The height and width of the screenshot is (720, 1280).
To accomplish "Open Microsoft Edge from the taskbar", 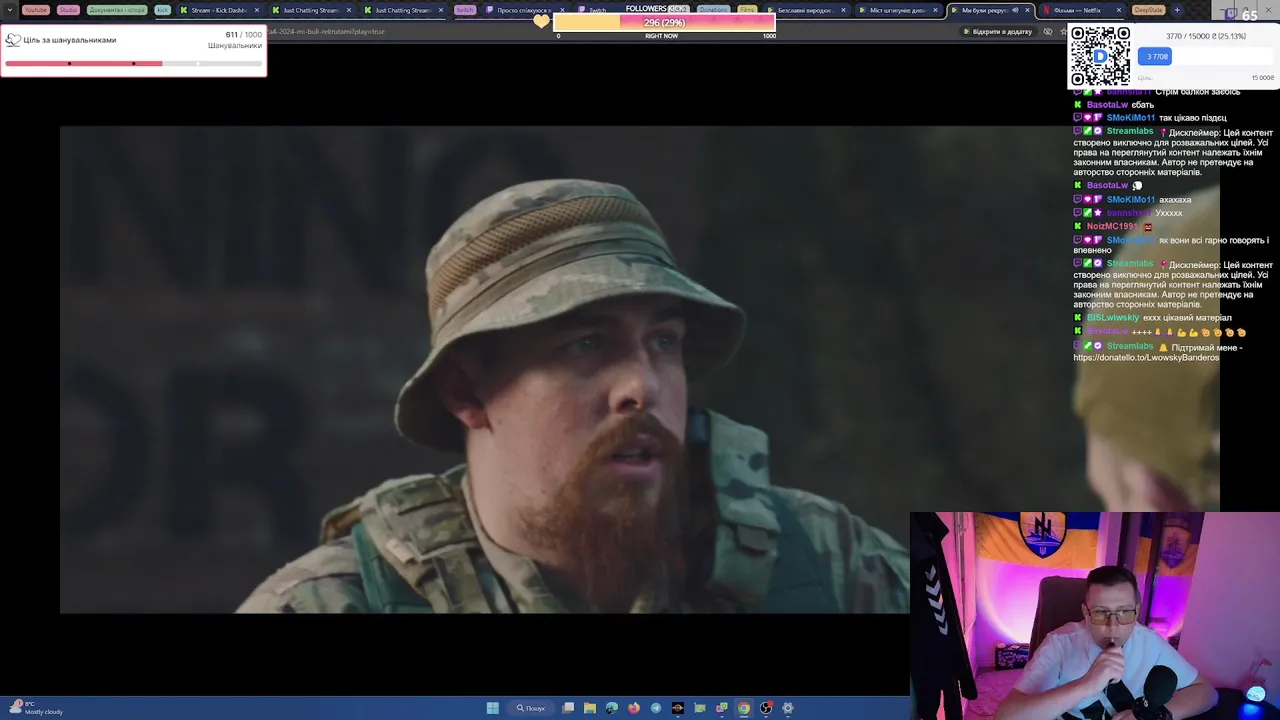I will click(612, 708).
